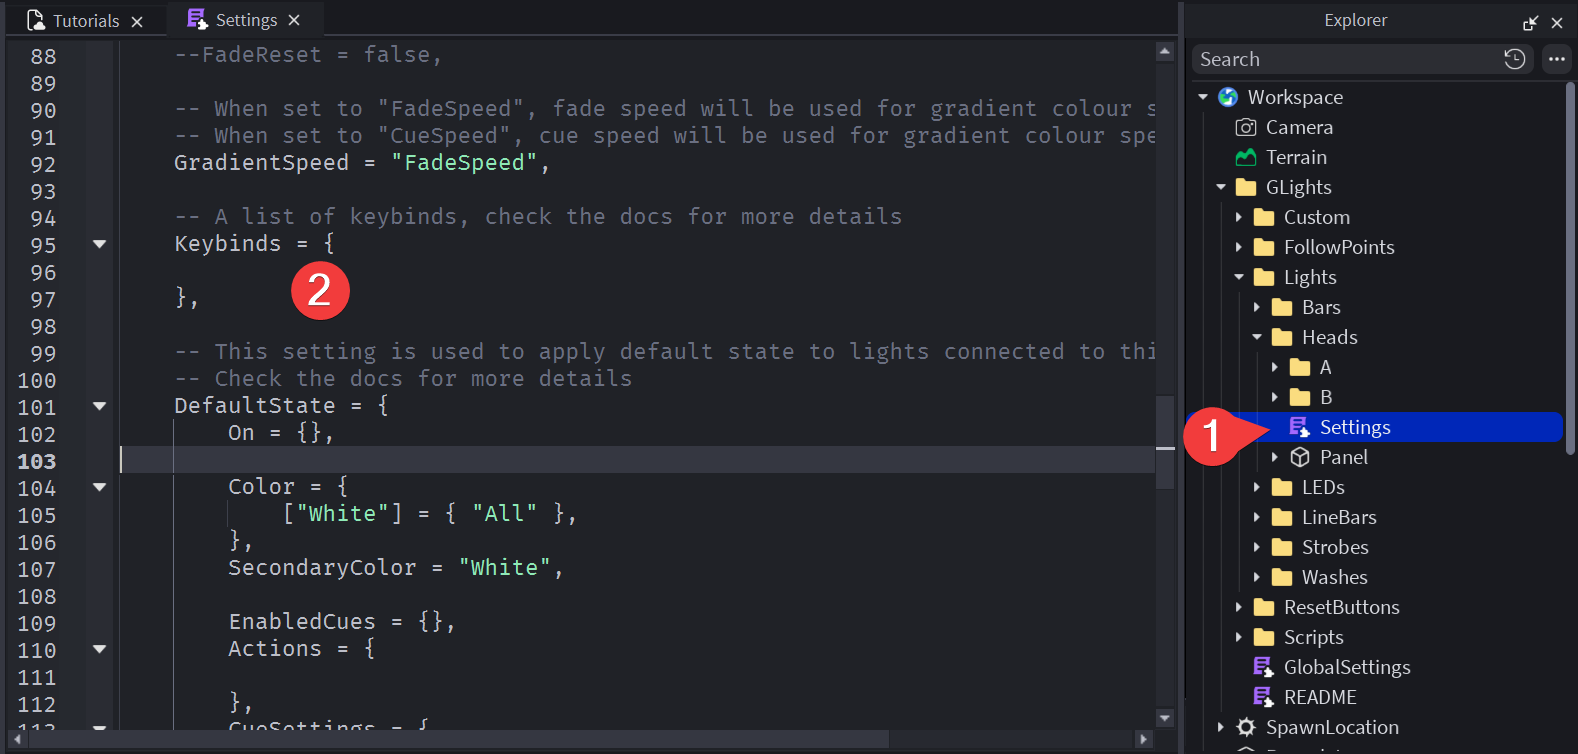Click the Panel model cube icon
1578x754 pixels.
1300,457
